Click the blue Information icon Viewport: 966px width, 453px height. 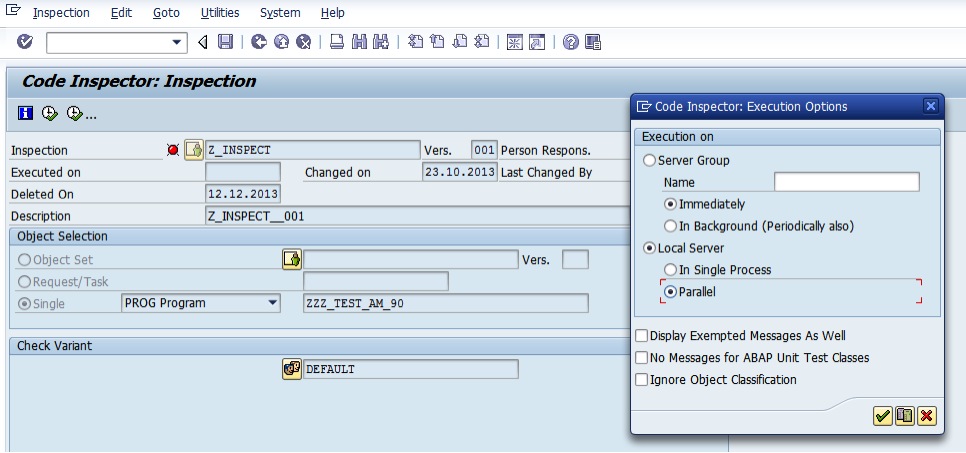26,114
